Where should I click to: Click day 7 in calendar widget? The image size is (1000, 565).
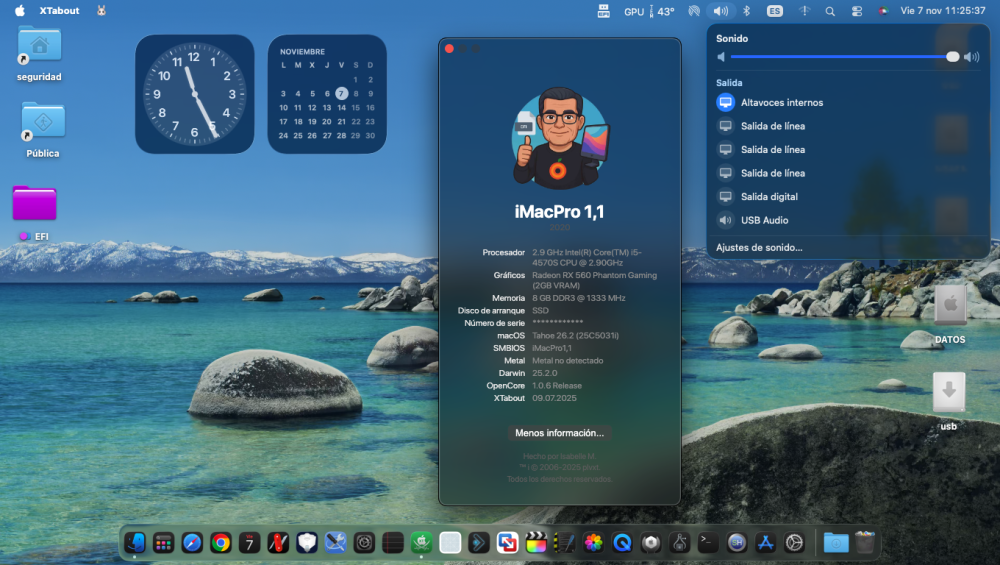pyautogui.click(x=341, y=93)
